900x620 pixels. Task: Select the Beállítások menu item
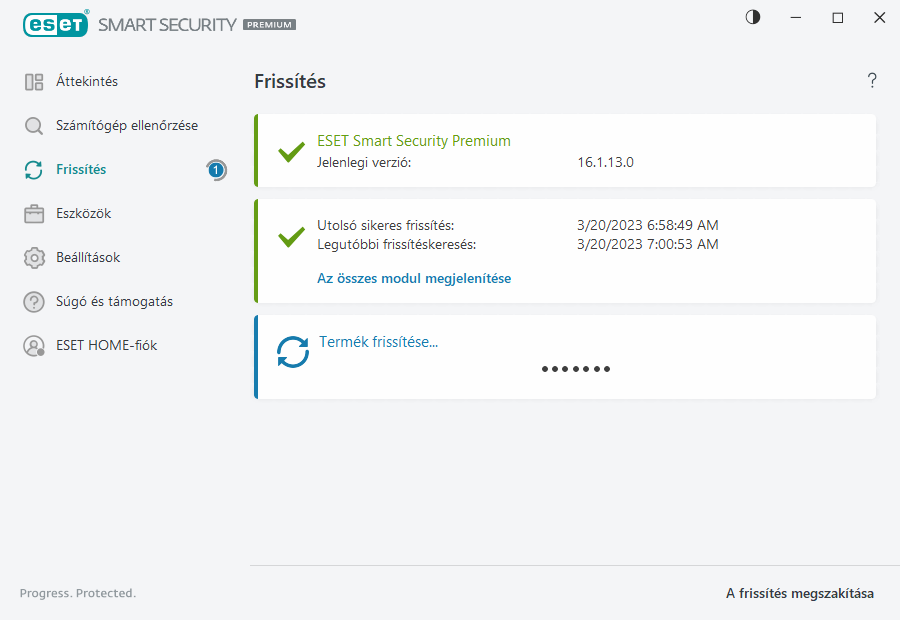(88, 258)
